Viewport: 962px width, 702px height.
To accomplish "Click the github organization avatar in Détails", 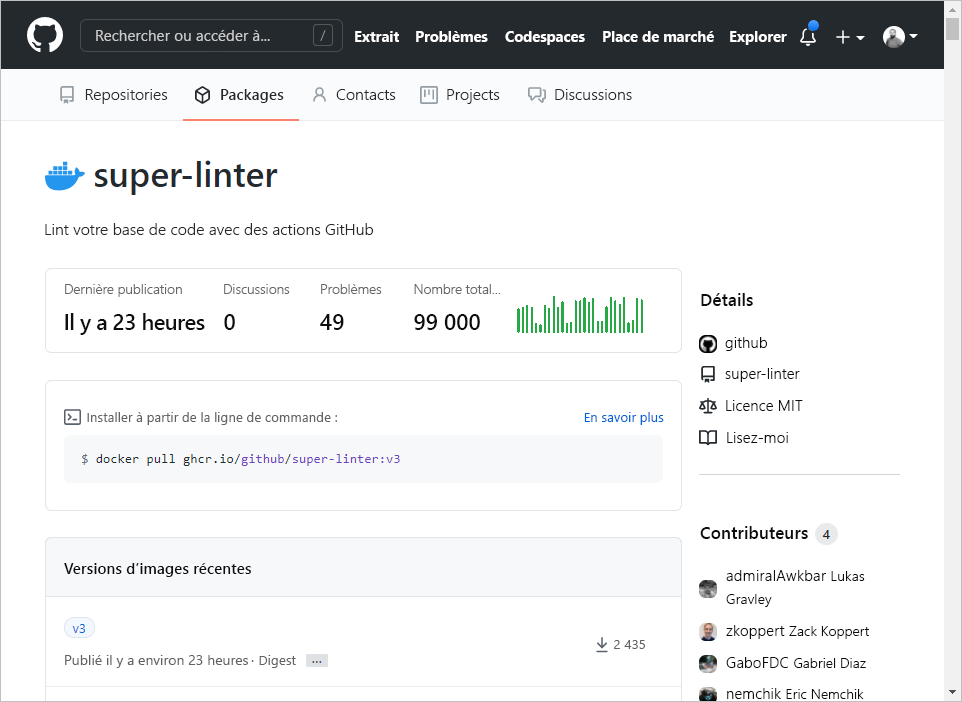I will click(x=708, y=343).
